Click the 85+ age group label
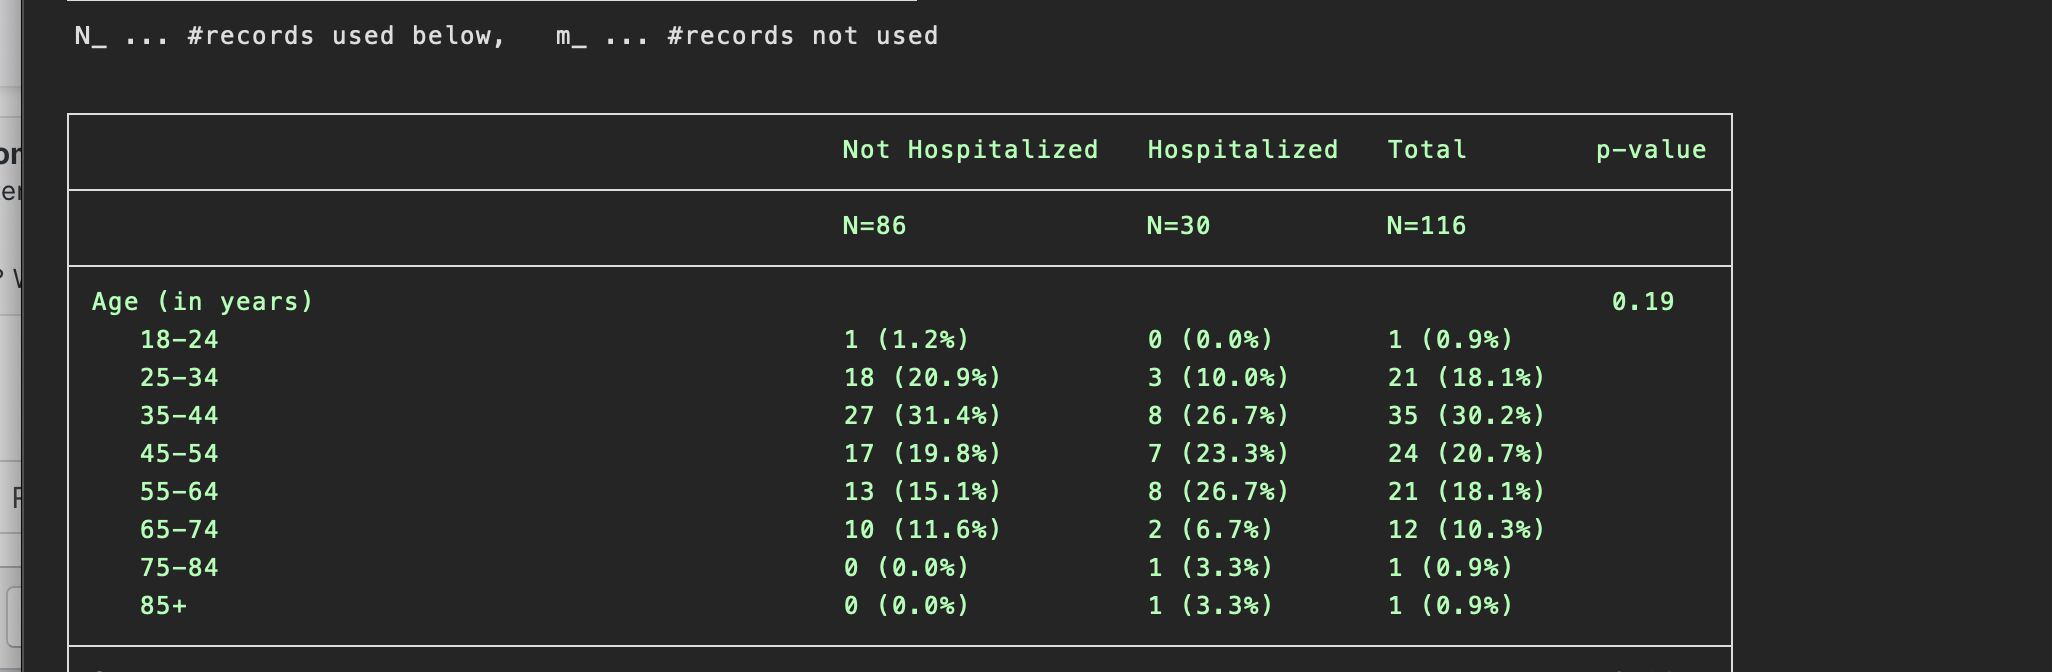Viewport: 2052px width, 672px height. click(x=163, y=606)
